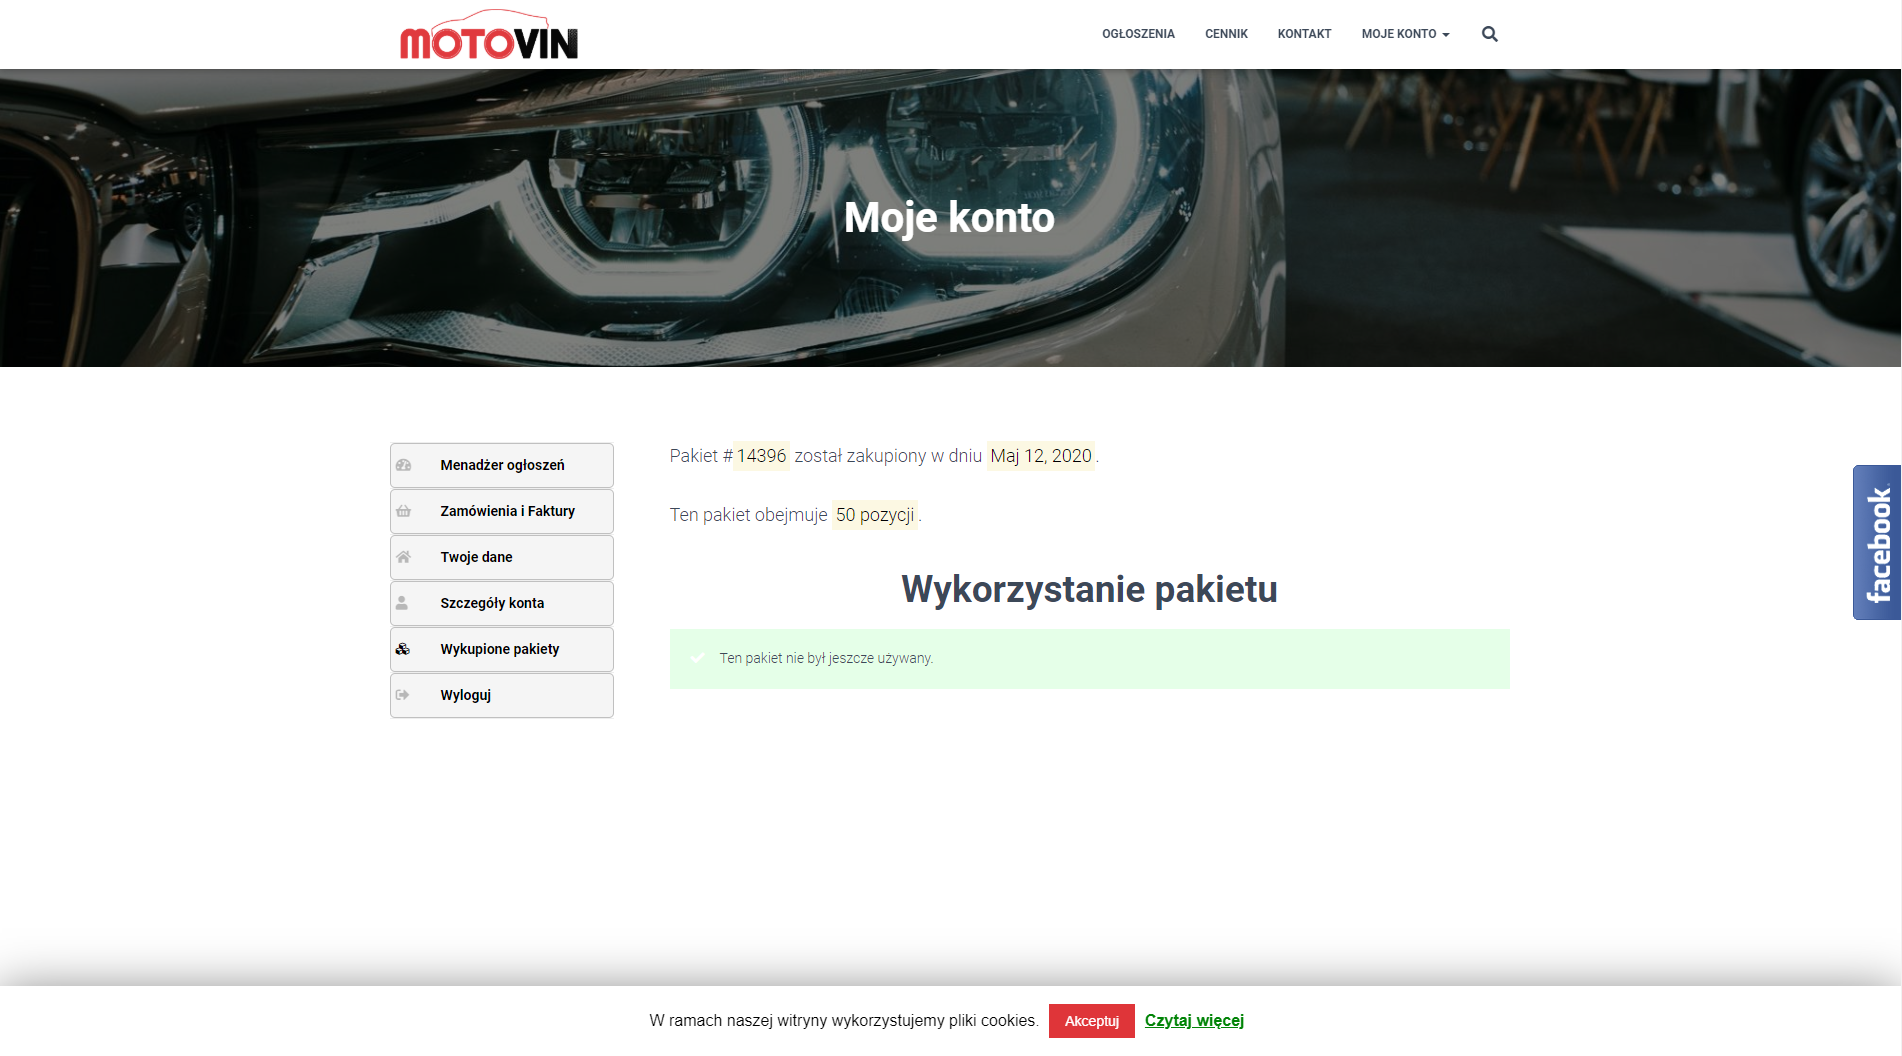1902x1056 pixels.
Task: Select the Menadżer ogłoszeń sidebar icon
Action: (x=404, y=464)
